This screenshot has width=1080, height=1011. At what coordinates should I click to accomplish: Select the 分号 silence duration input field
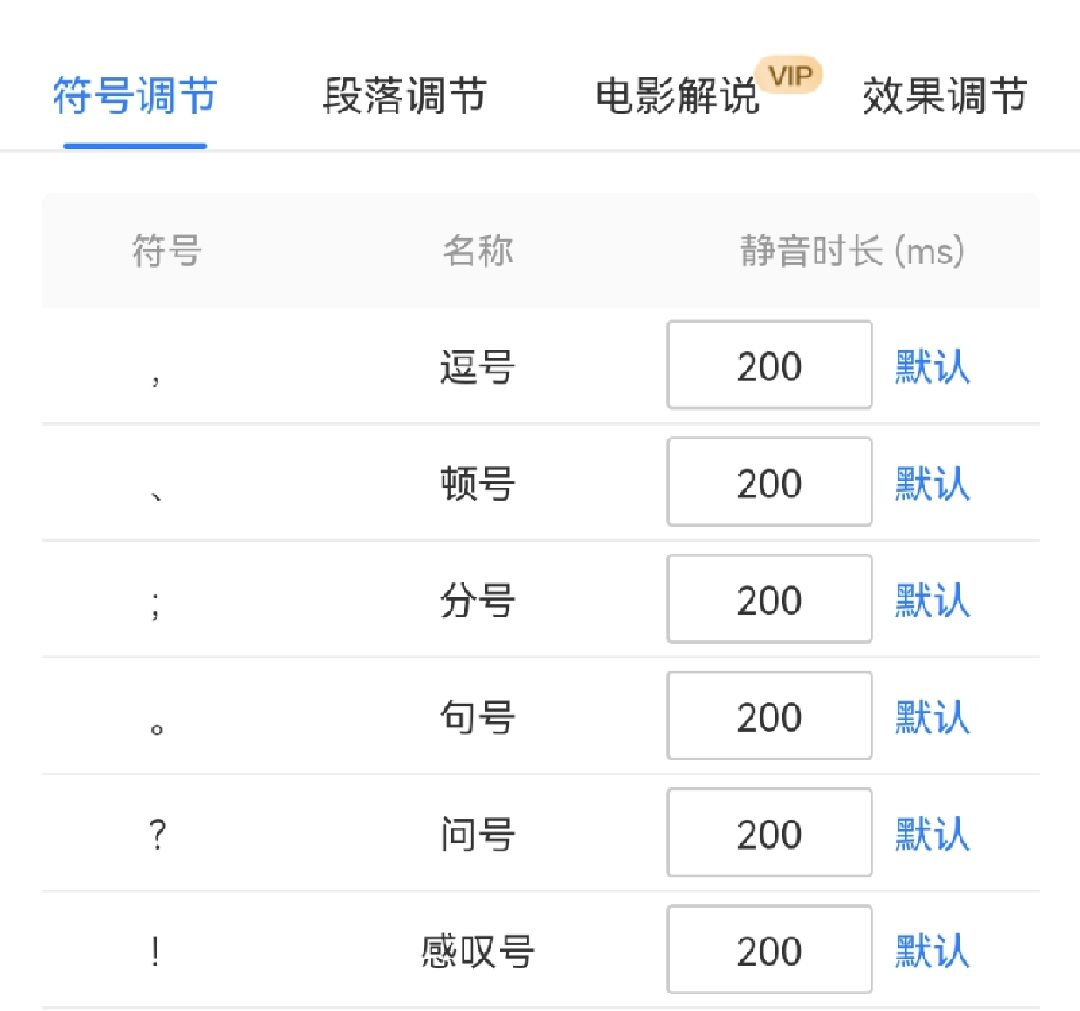tap(769, 599)
